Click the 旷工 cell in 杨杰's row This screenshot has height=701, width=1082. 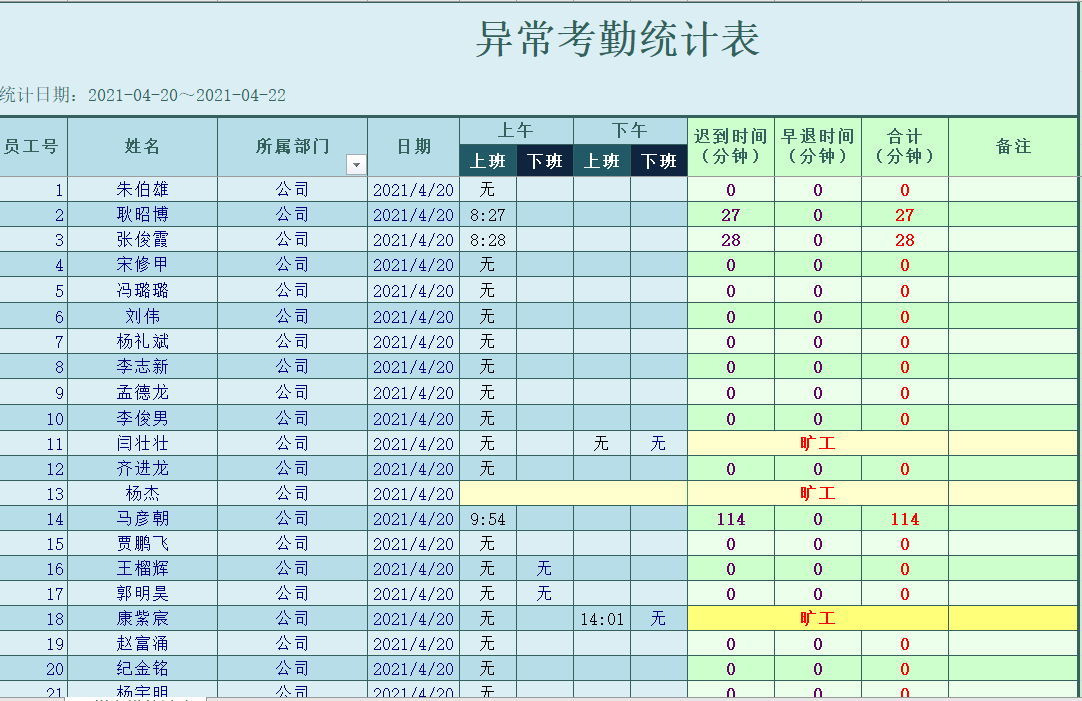(x=818, y=493)
